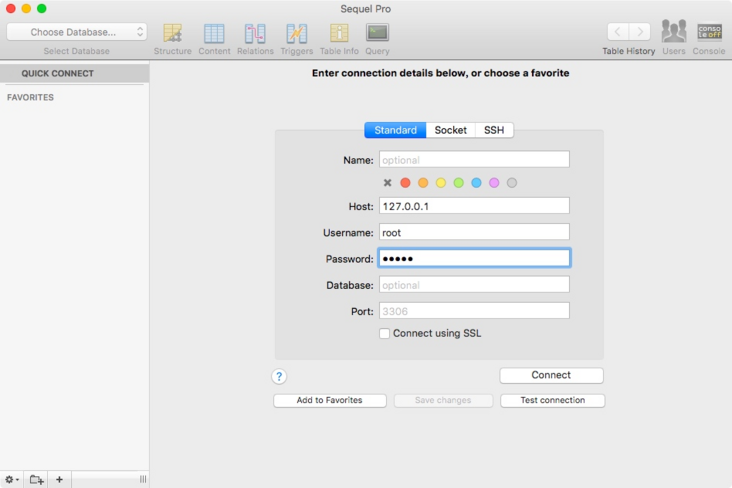Open the Structure view icon
The image size is (732, 488).
pos(172,34)
